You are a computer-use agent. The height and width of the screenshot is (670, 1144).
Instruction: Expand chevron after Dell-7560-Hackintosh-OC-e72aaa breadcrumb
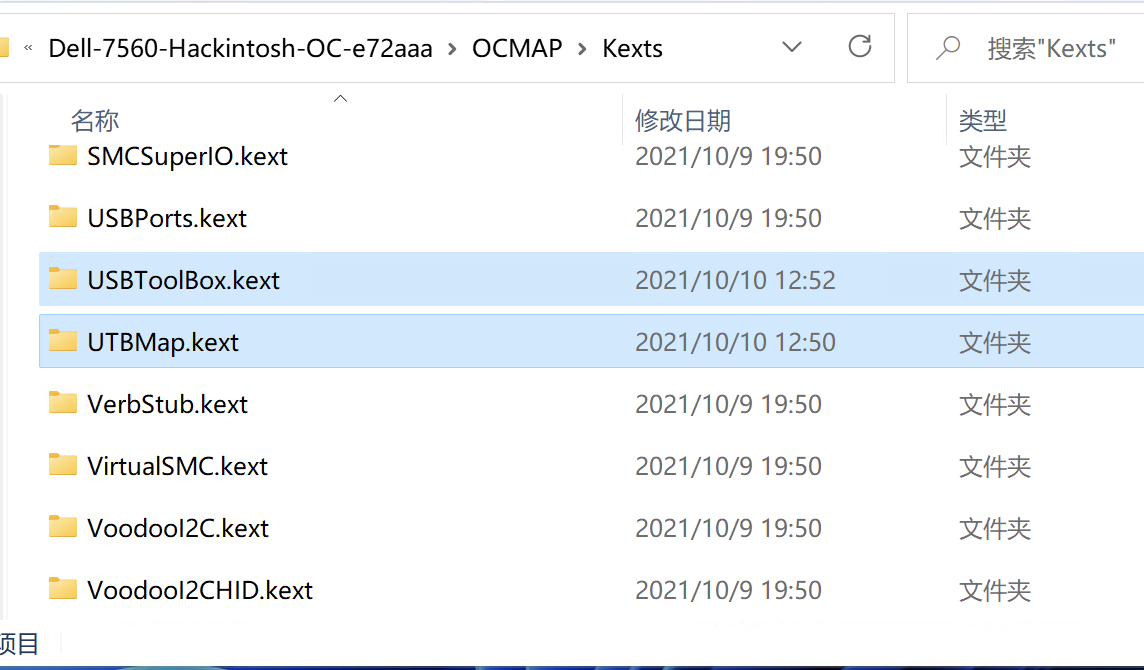(x=453, y=48)
